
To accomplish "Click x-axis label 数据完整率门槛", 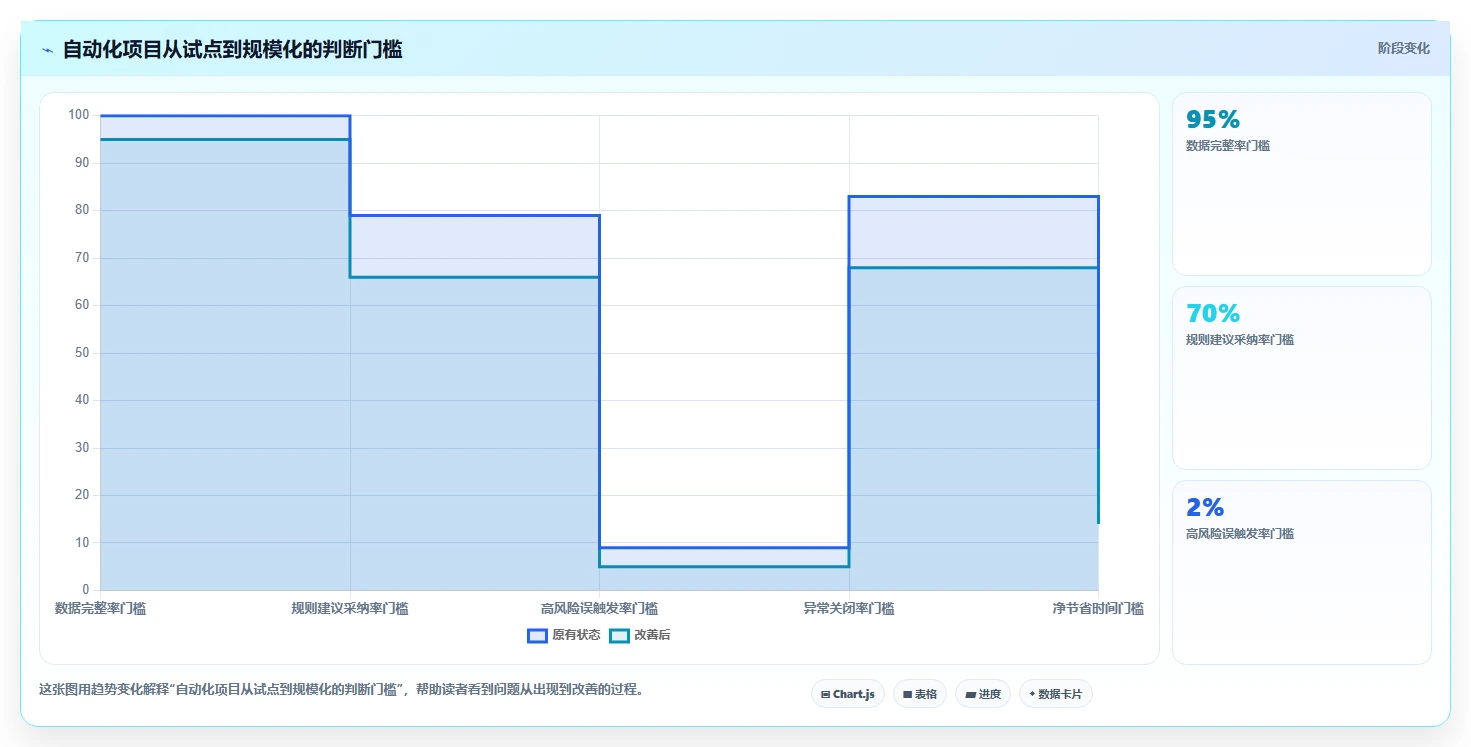I will click(x=100, y=608).
